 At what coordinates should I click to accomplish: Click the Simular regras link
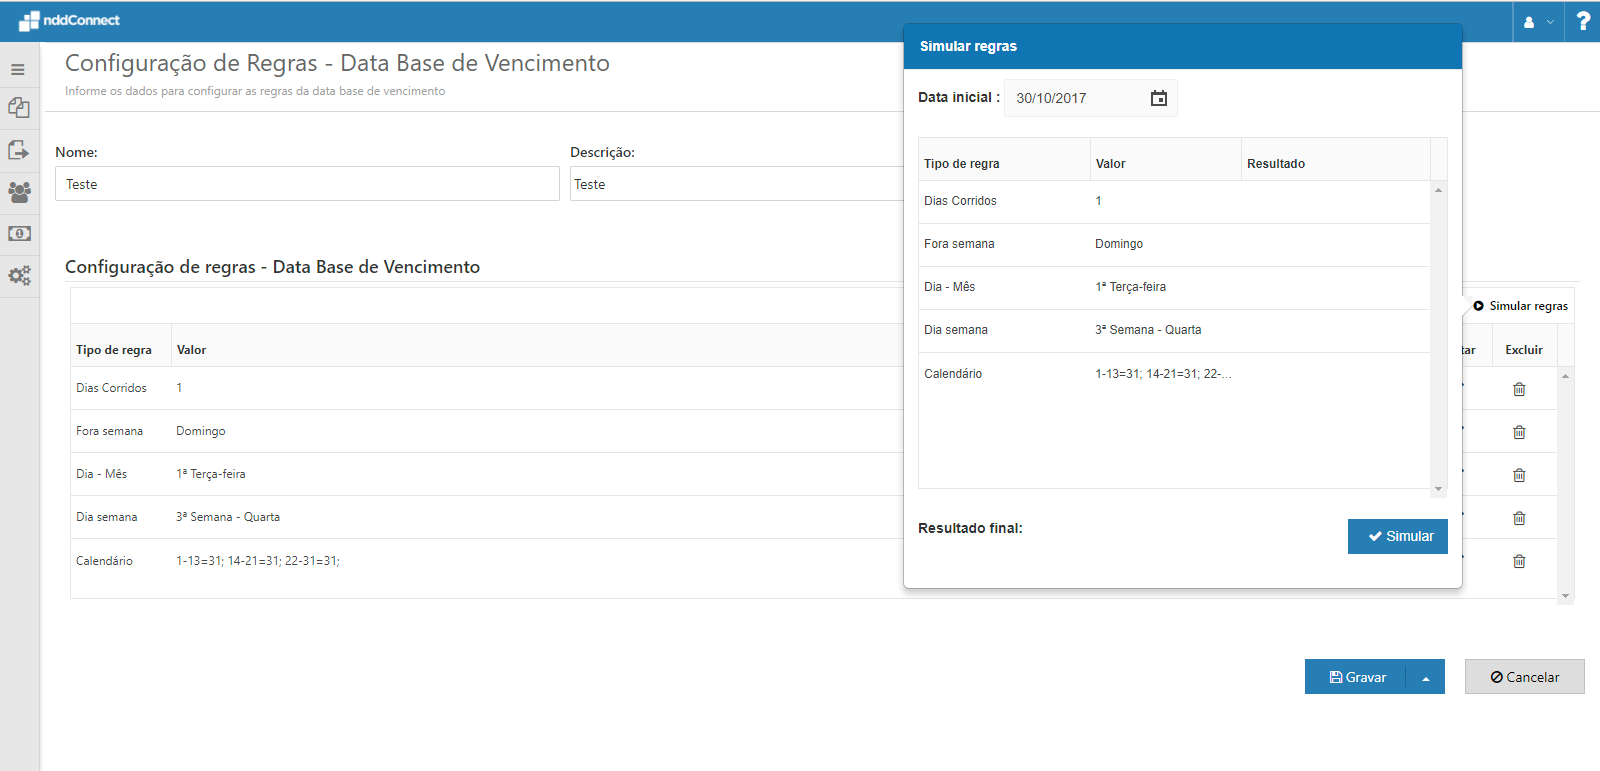pyautogui.click(x=1520, y=306)
